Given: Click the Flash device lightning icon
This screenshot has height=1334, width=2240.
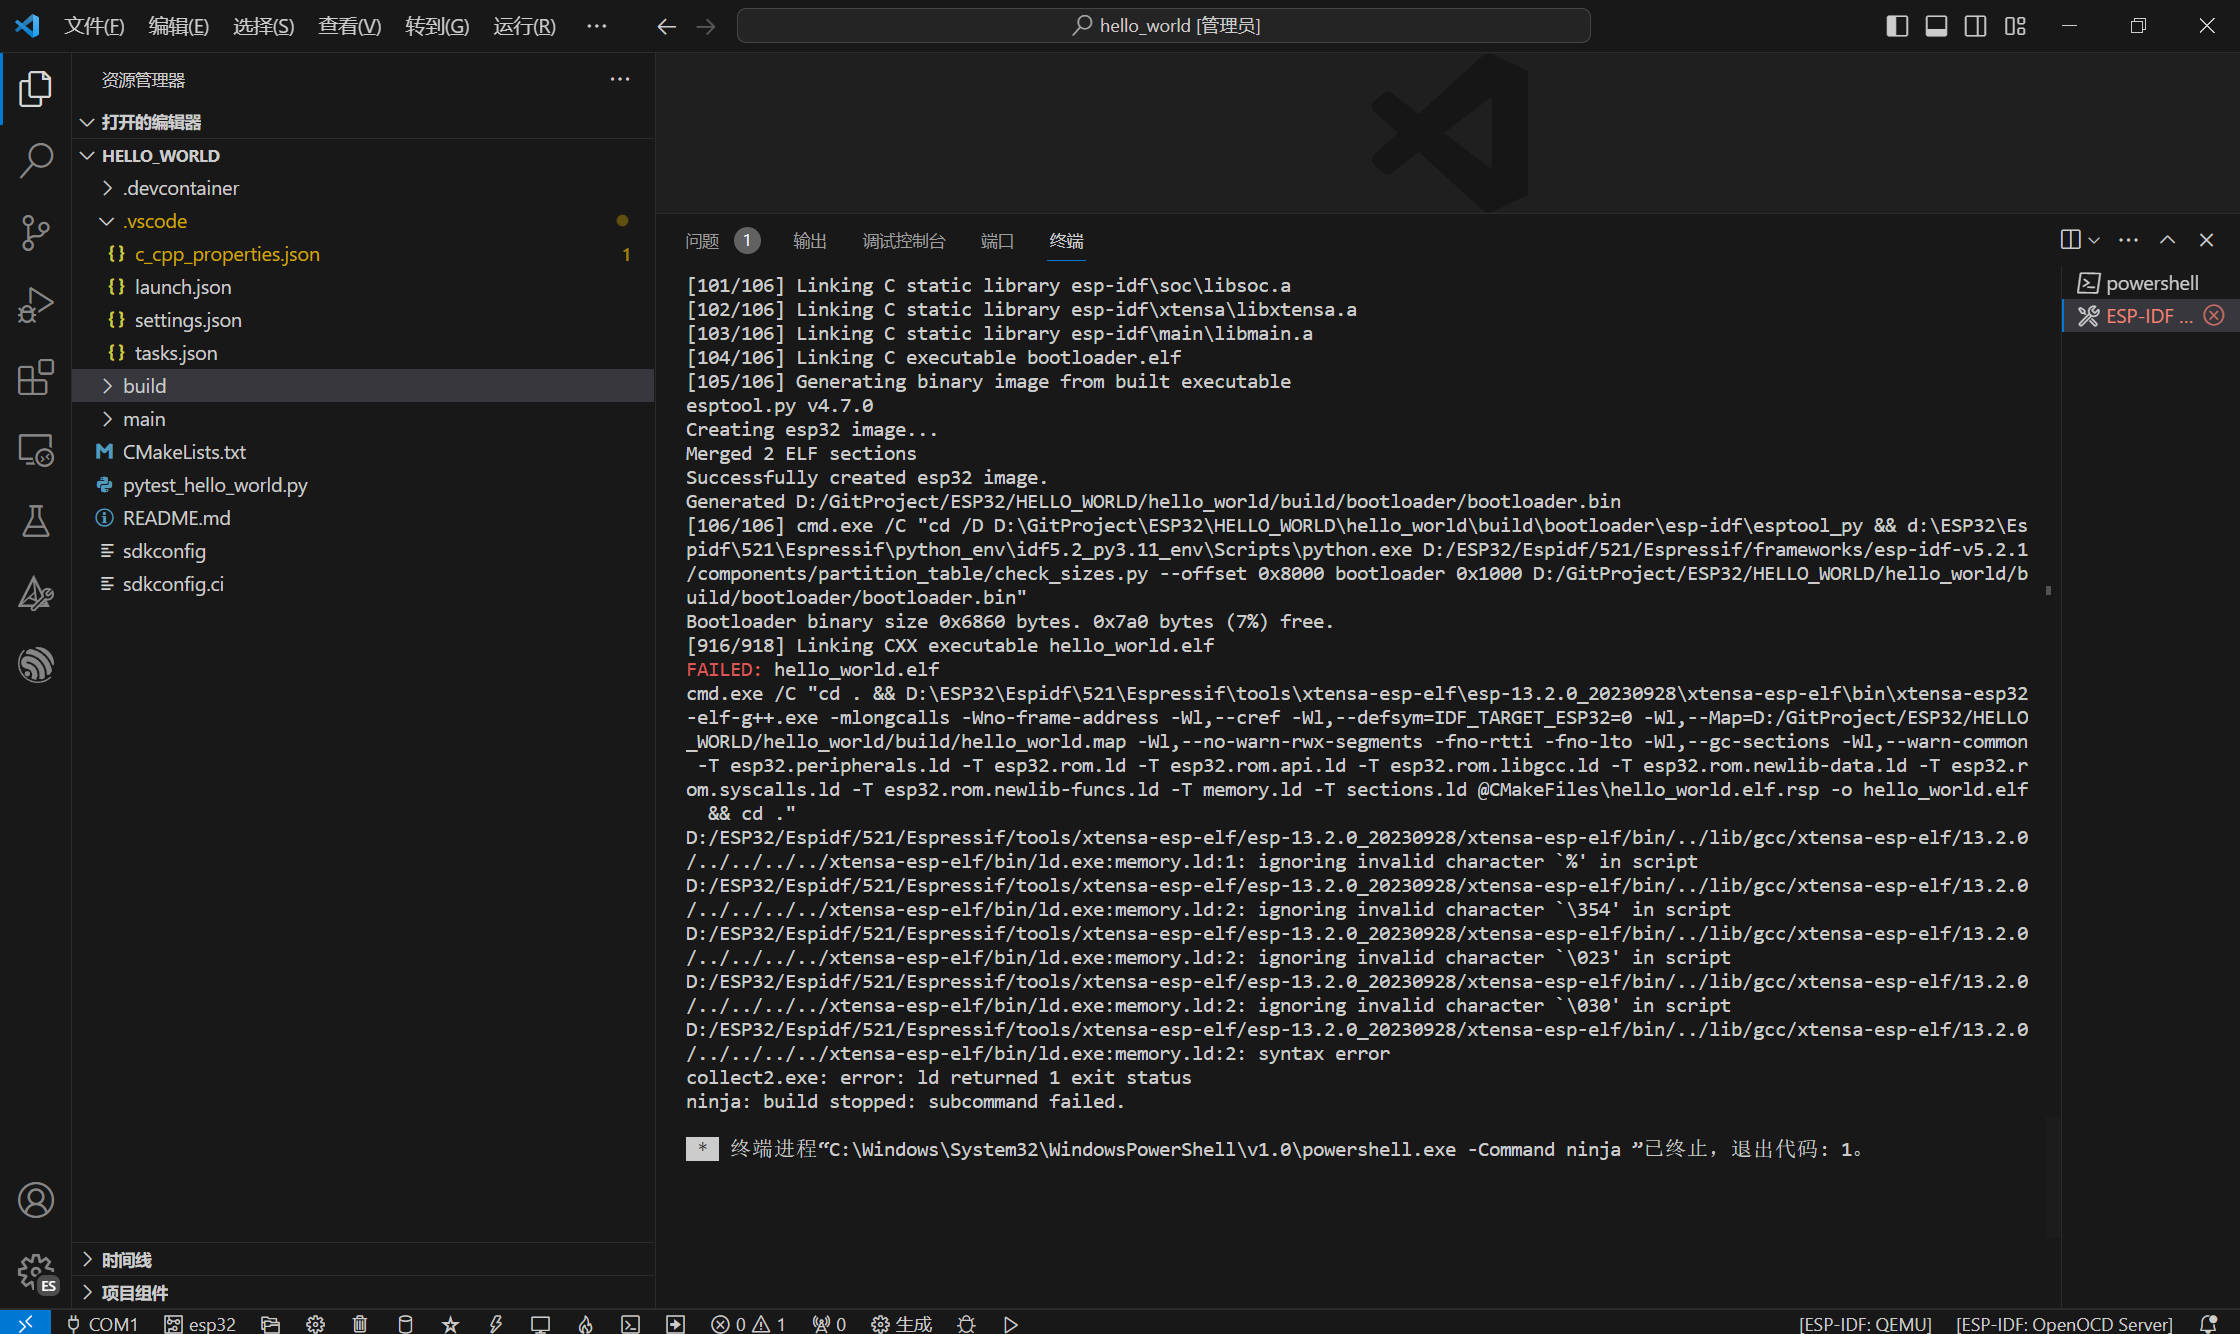Looking at the screenshot, I should (495, 1323).
